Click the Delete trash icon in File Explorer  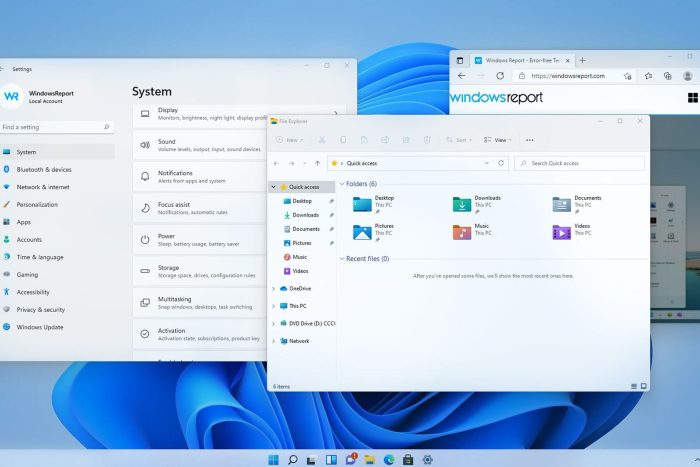click(427, 140)
